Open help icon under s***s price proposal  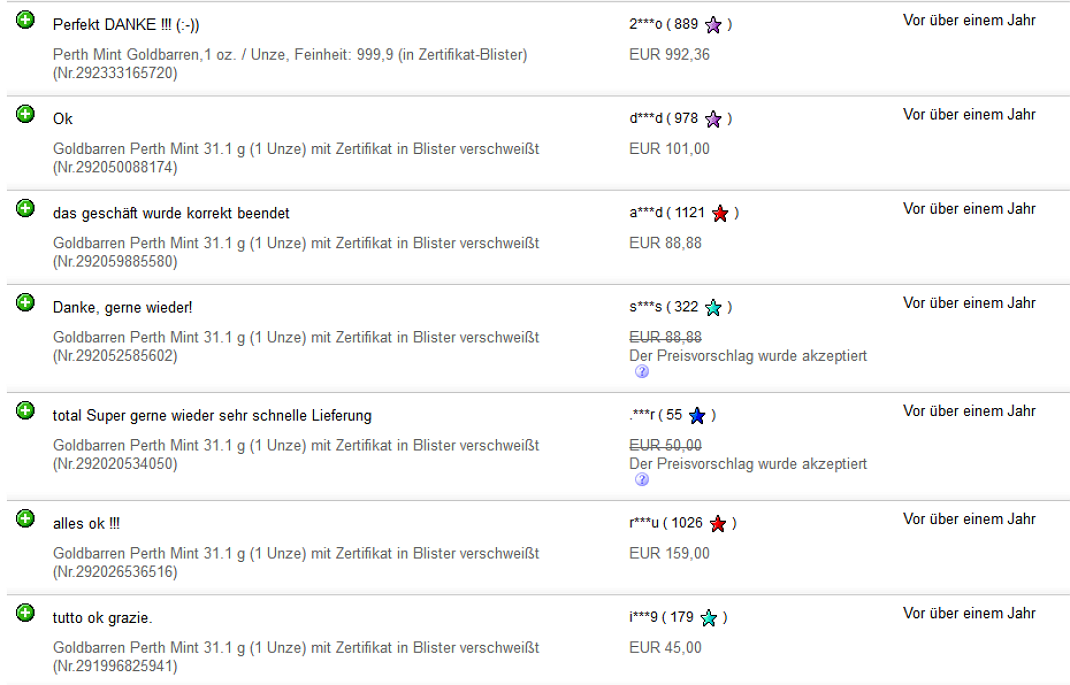click(x=641, y=371)
